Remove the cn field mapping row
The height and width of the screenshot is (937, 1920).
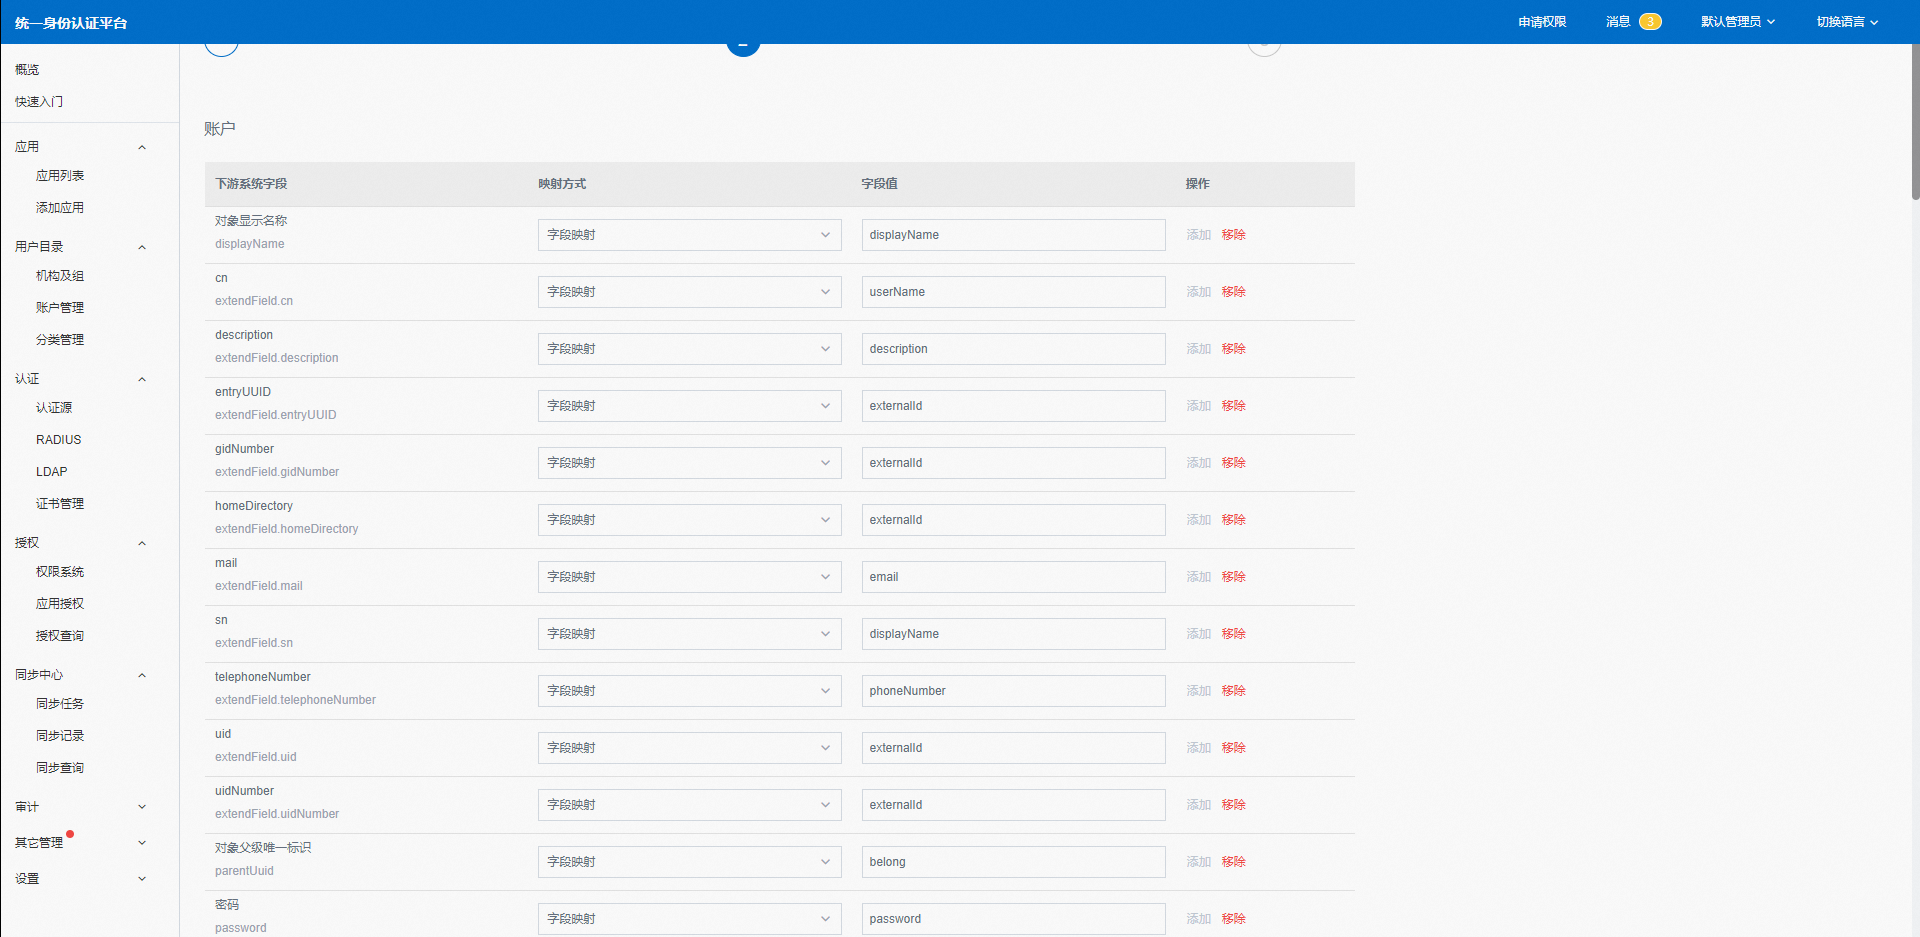(x=1233, y=292)
